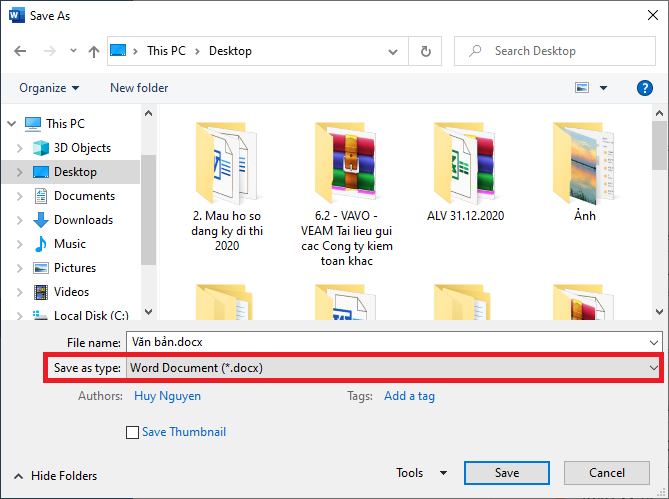Expand the address bar previous locations dropdown

click(393, 52)
